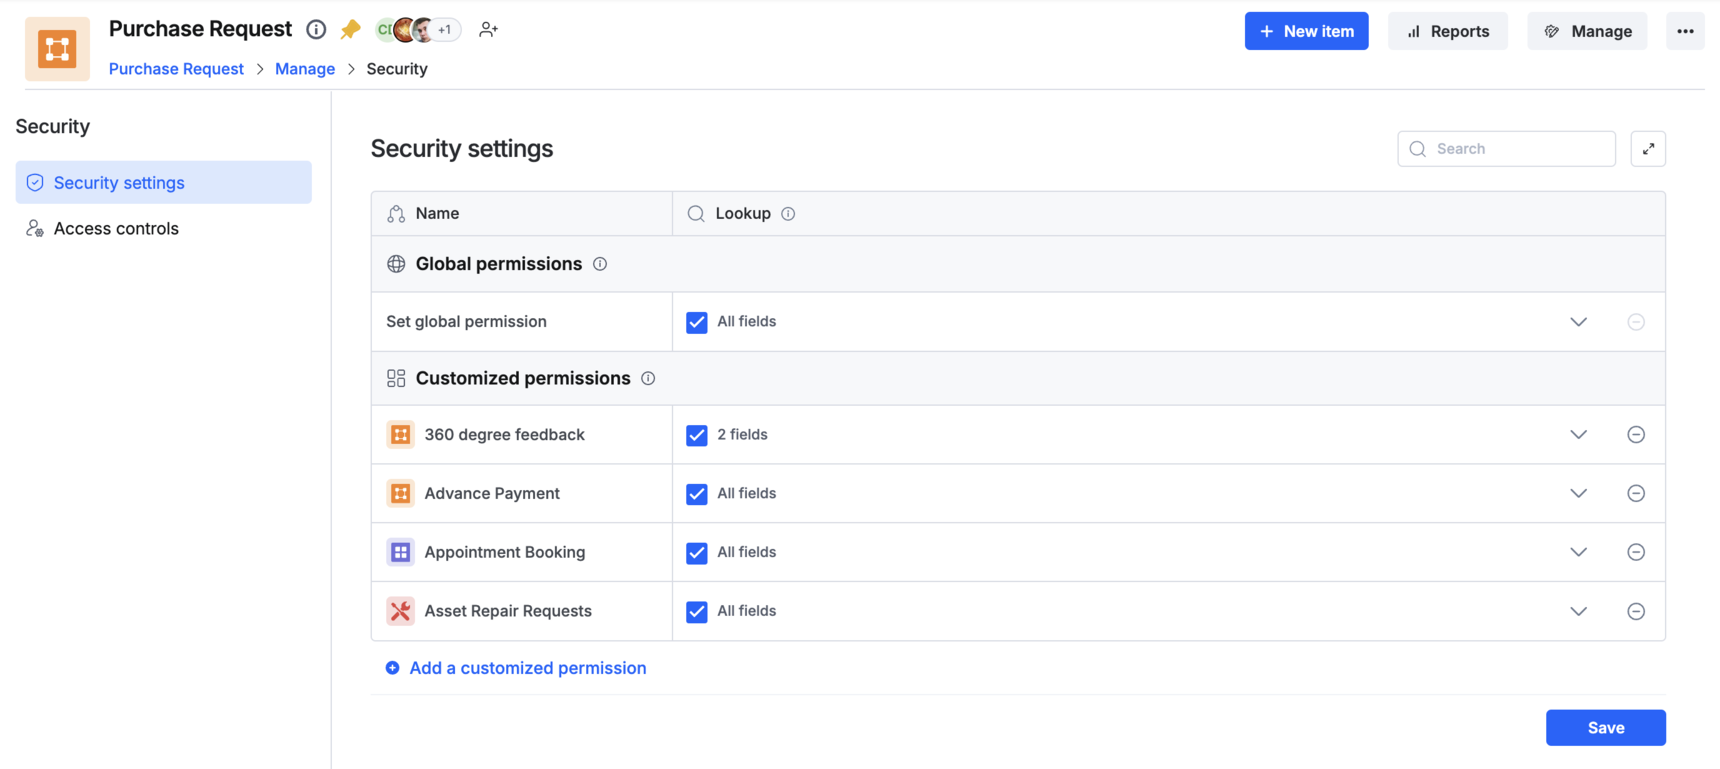Click the Lookup column header
Viewport: 1720px width, 769px height.
coord(1169,214)
